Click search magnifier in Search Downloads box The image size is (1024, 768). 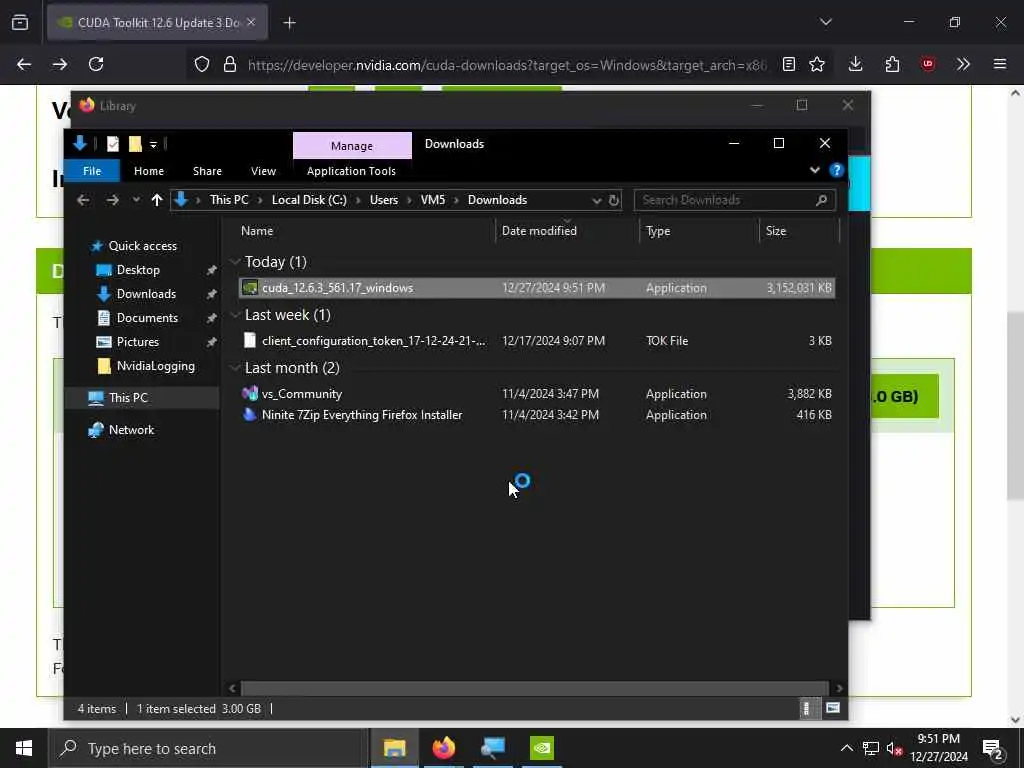pyautogui.click(x=822, y=200)
